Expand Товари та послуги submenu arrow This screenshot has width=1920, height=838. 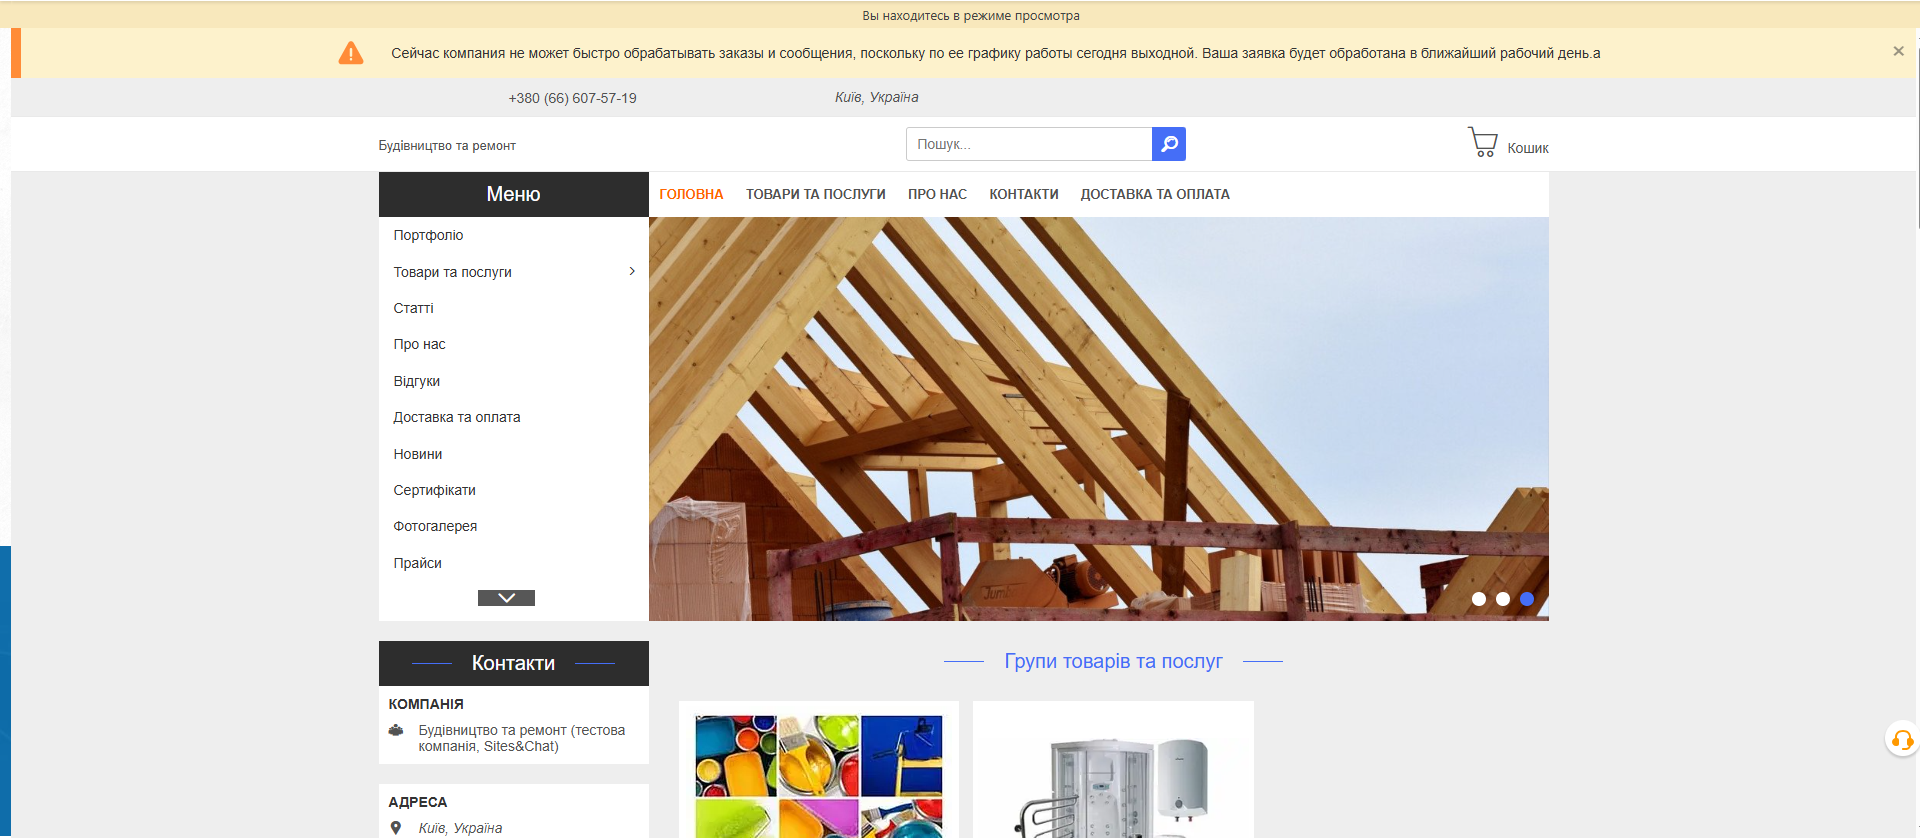click(632, 271)
